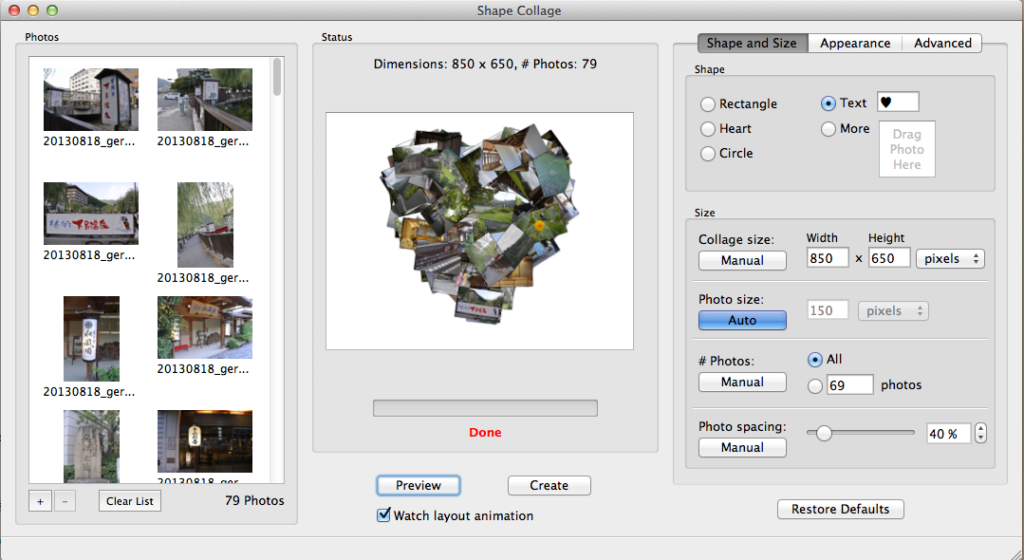This screenshot has height=560, width=1024.
Task: Add photos with the plus button
Action: click(x=40, y=501)
